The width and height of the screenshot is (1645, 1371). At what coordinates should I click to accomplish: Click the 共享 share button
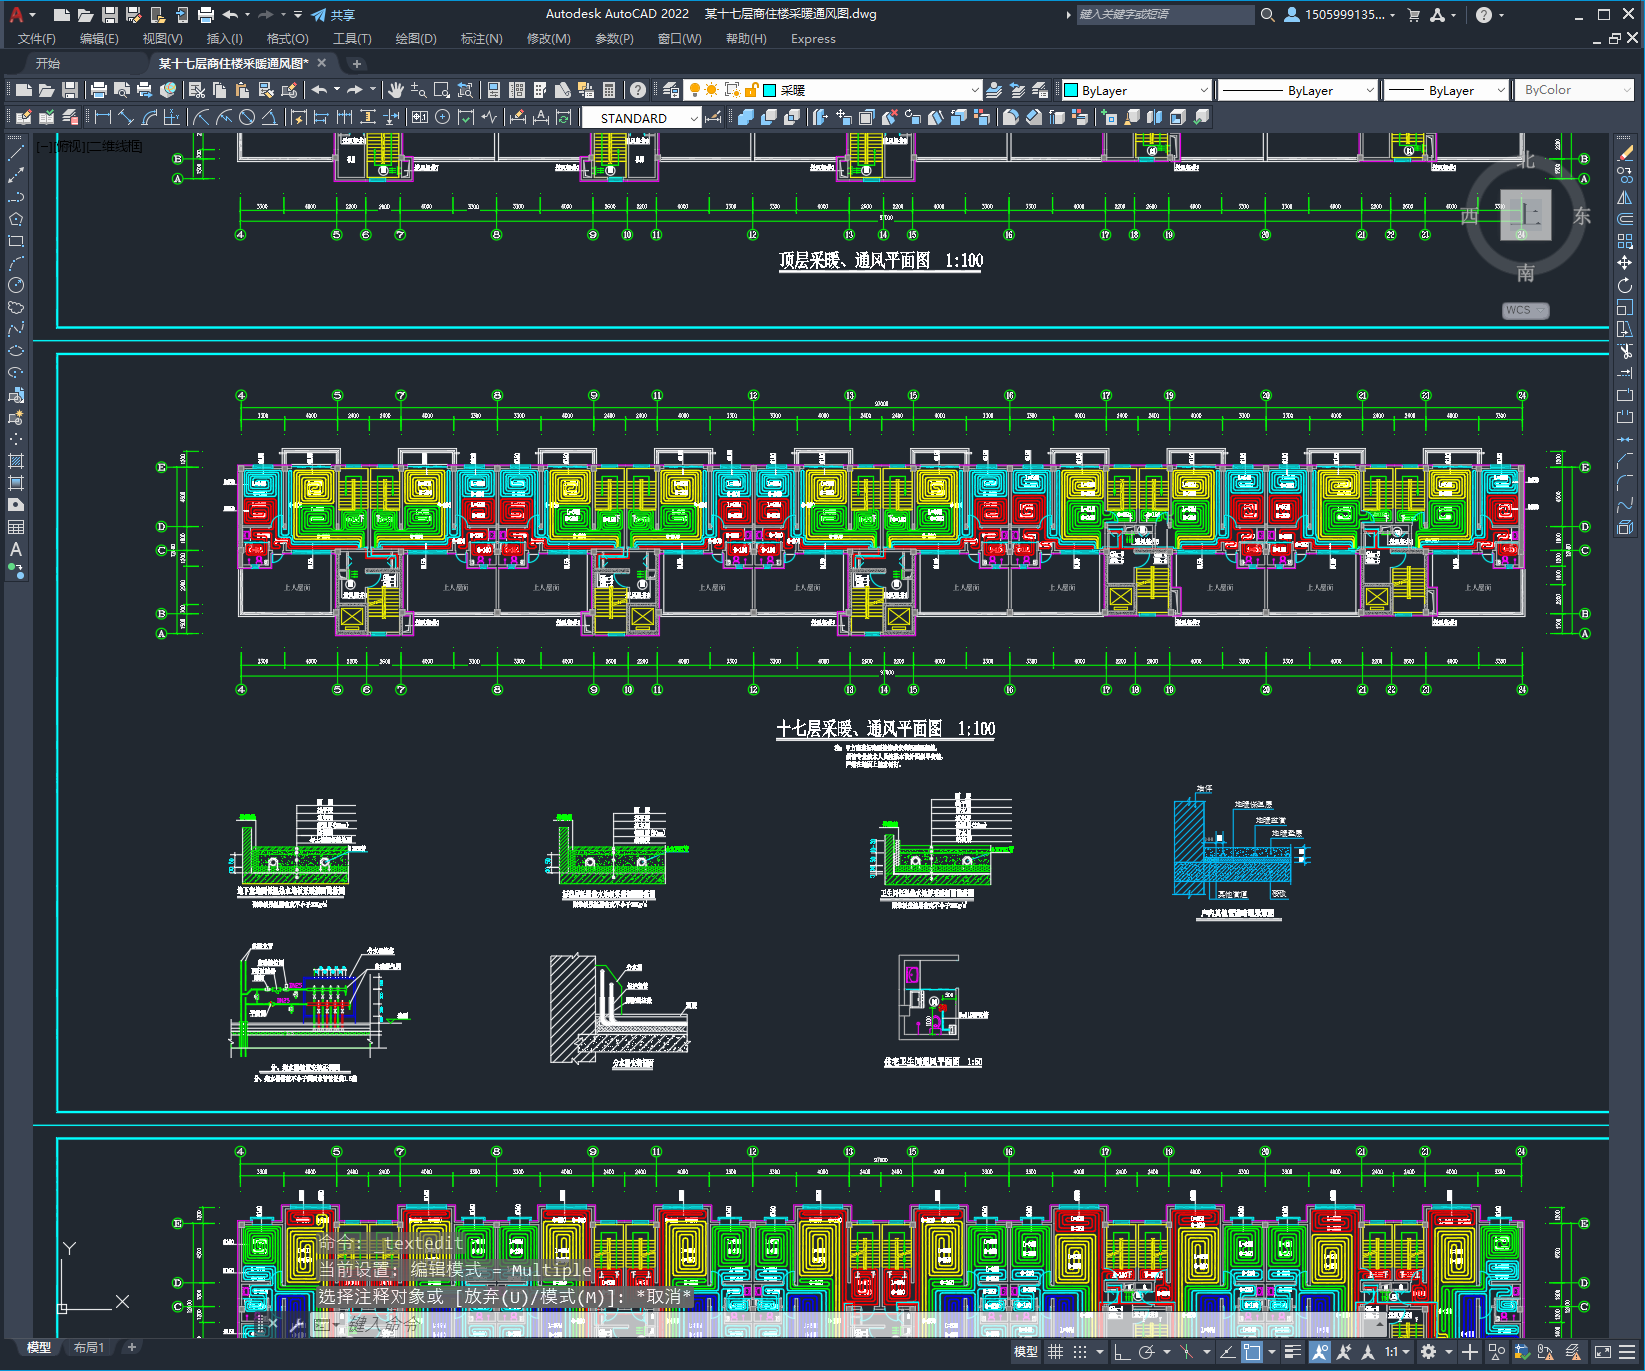[333, 14]
